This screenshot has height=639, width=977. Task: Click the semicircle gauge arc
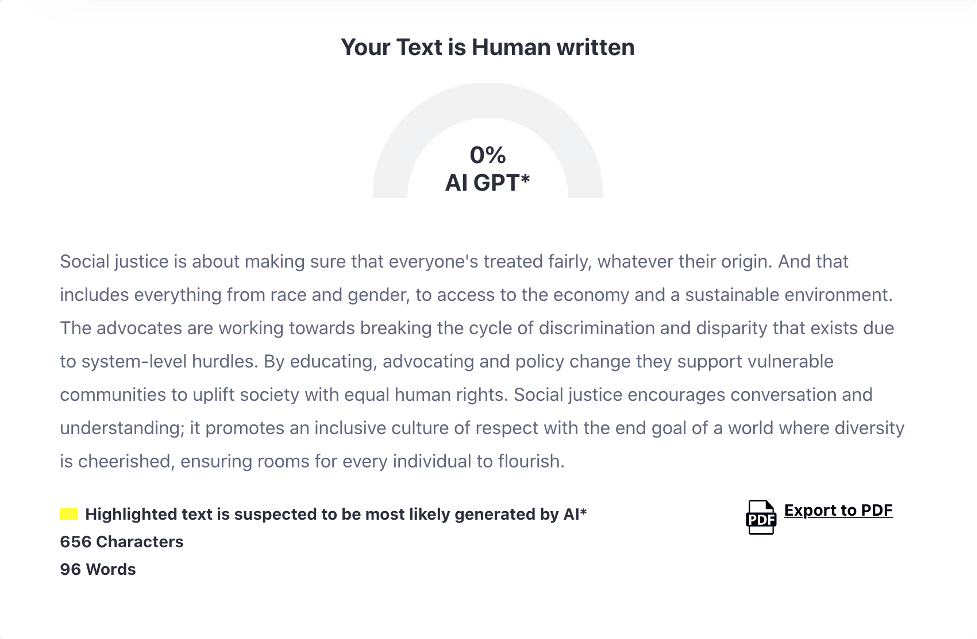488,100
